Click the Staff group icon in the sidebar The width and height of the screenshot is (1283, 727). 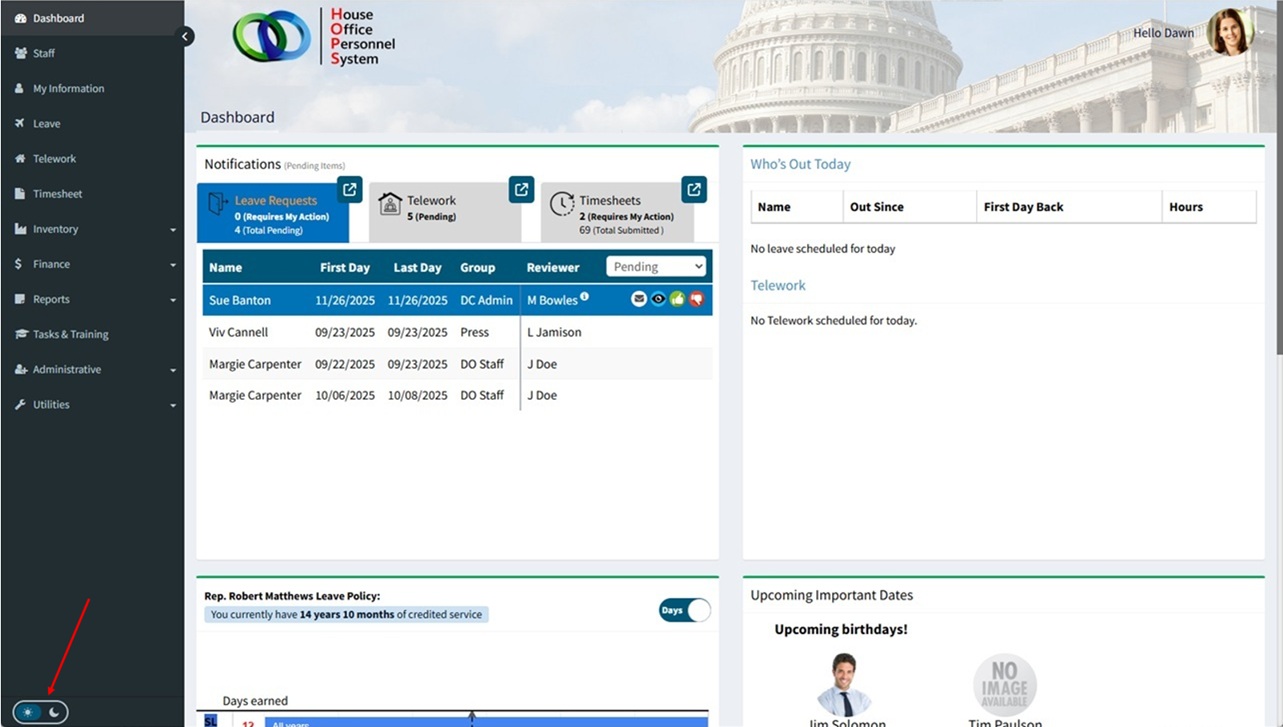point(20,53)
